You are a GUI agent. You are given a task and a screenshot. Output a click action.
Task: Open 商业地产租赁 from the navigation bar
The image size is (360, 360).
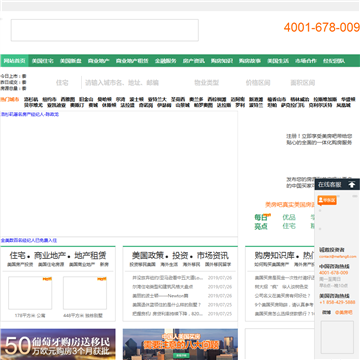(x=132, y=61)
